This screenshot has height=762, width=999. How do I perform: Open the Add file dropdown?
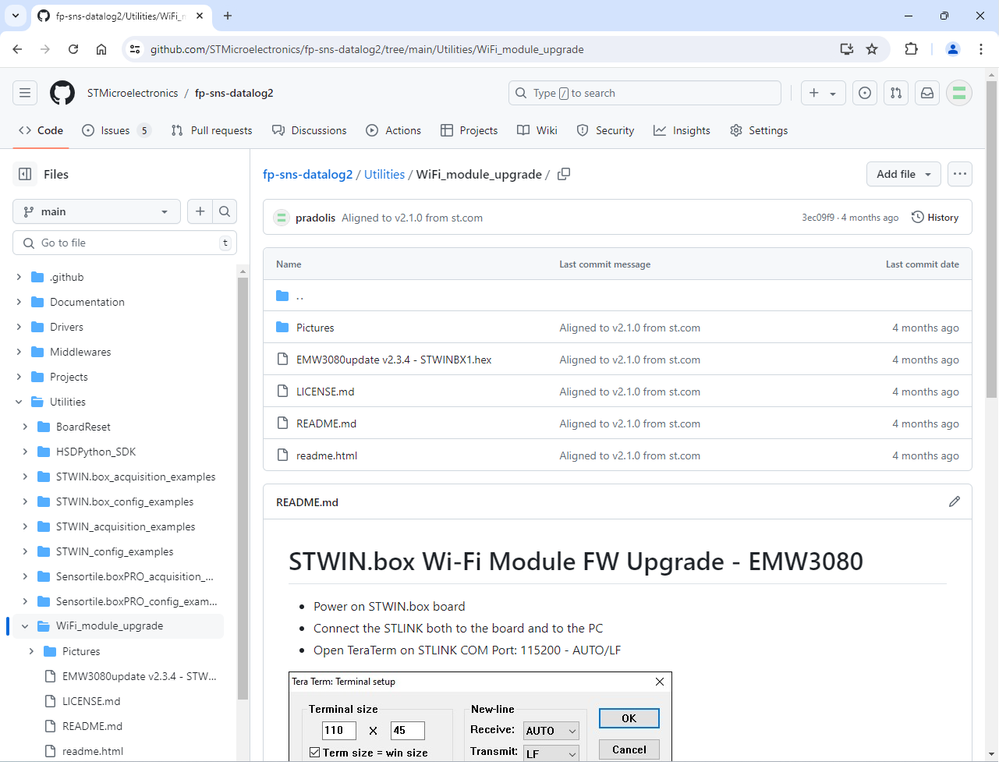(903, 174)
